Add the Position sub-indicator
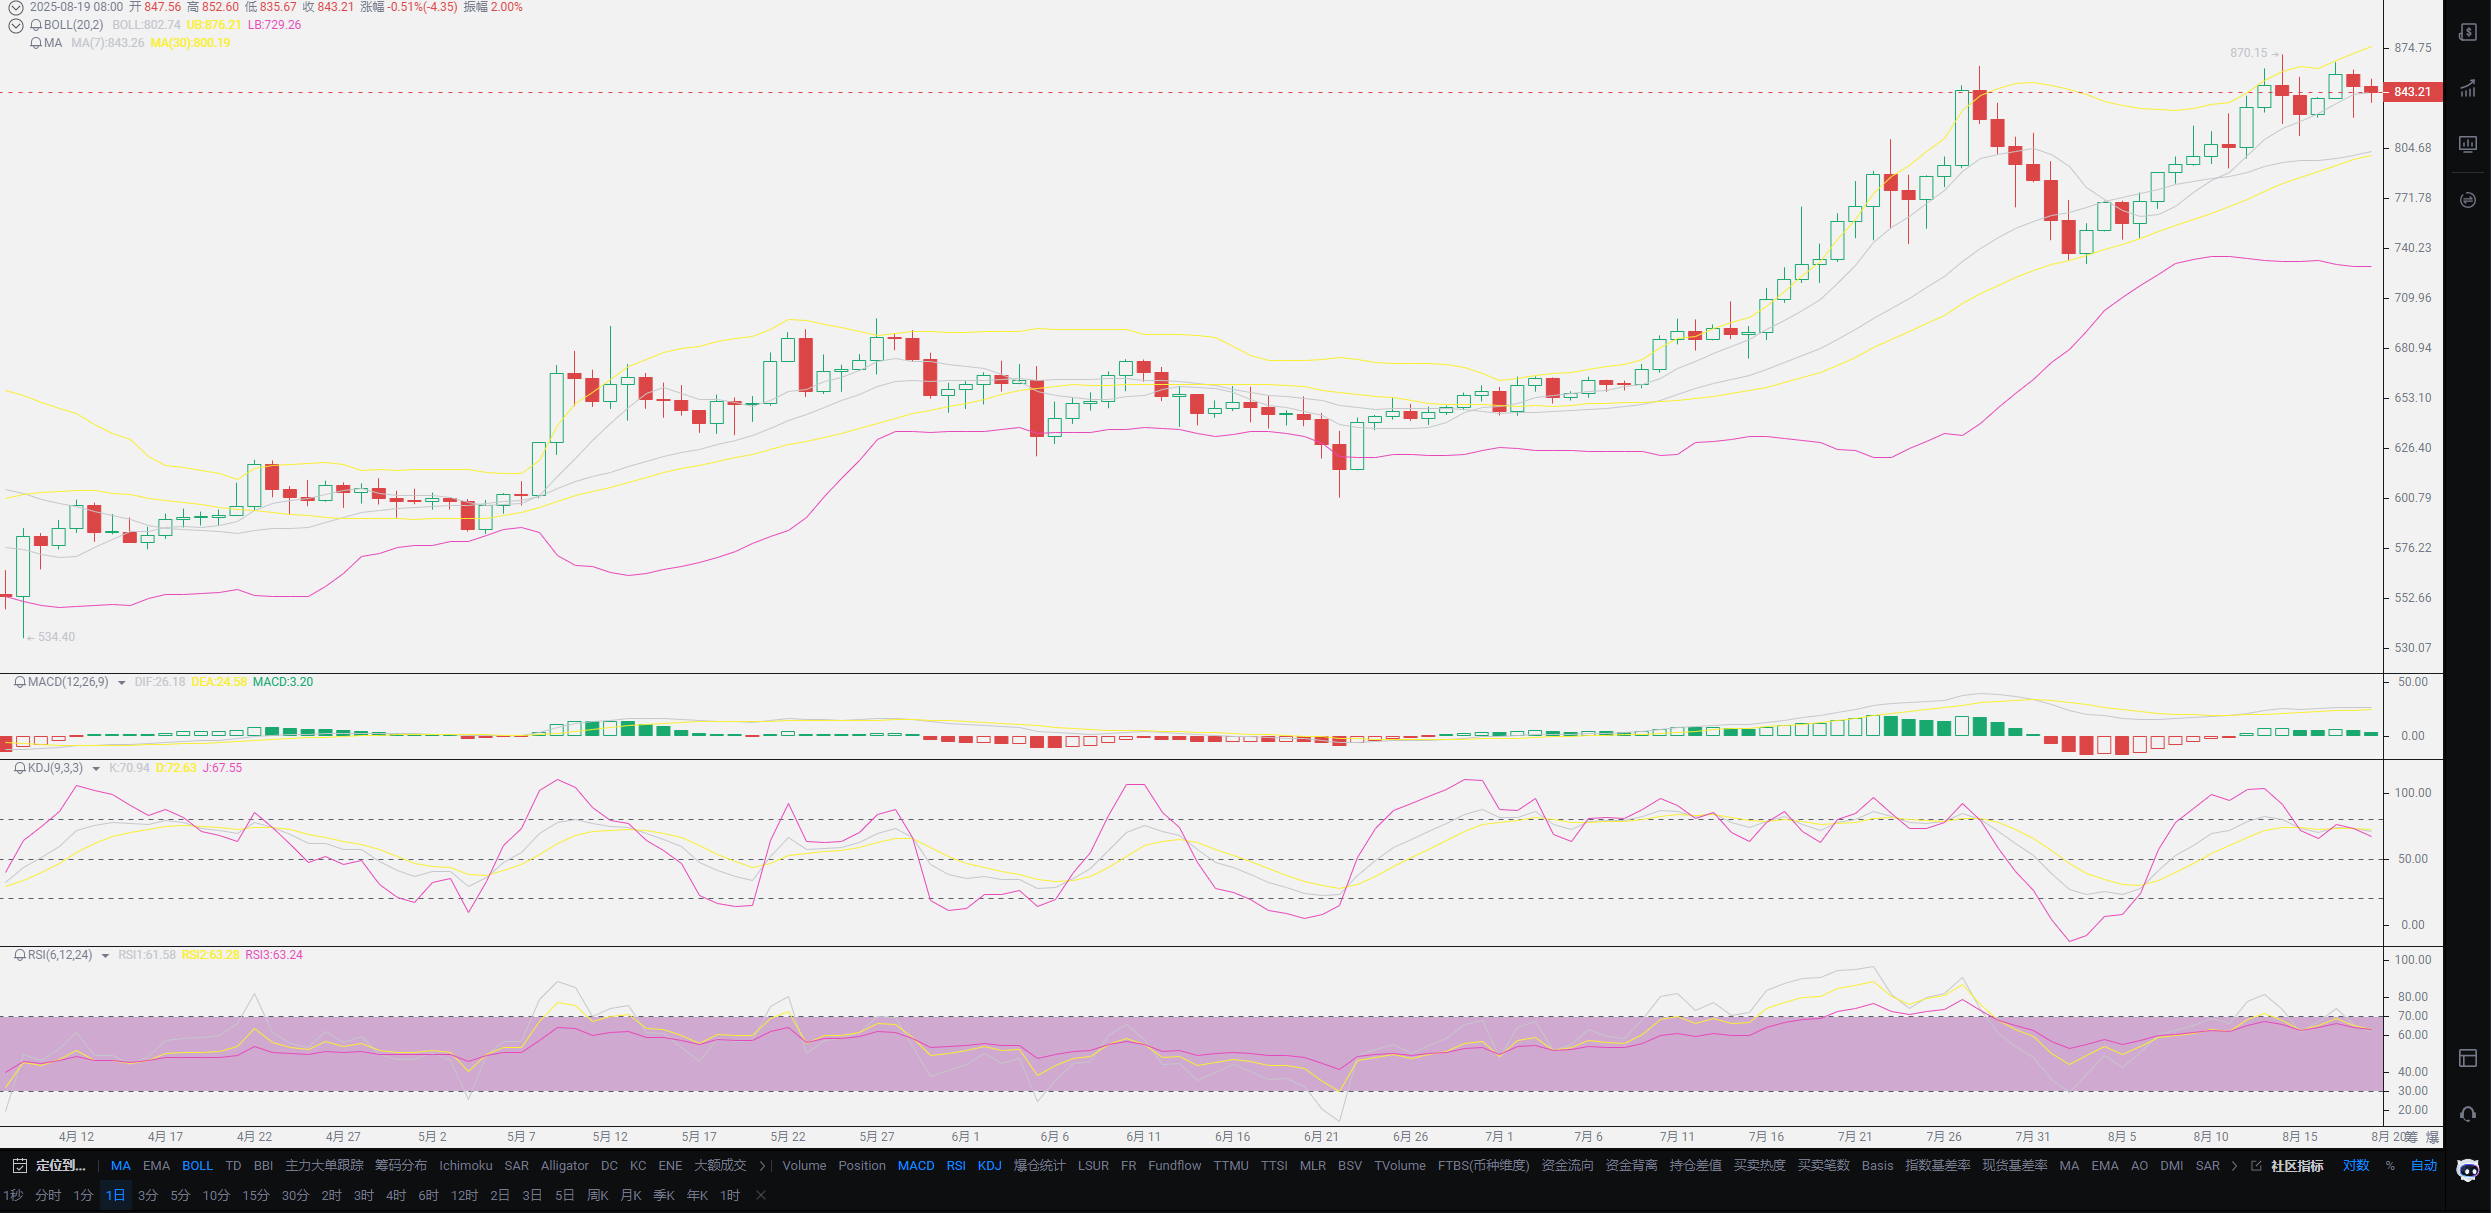 [862, 1166]
